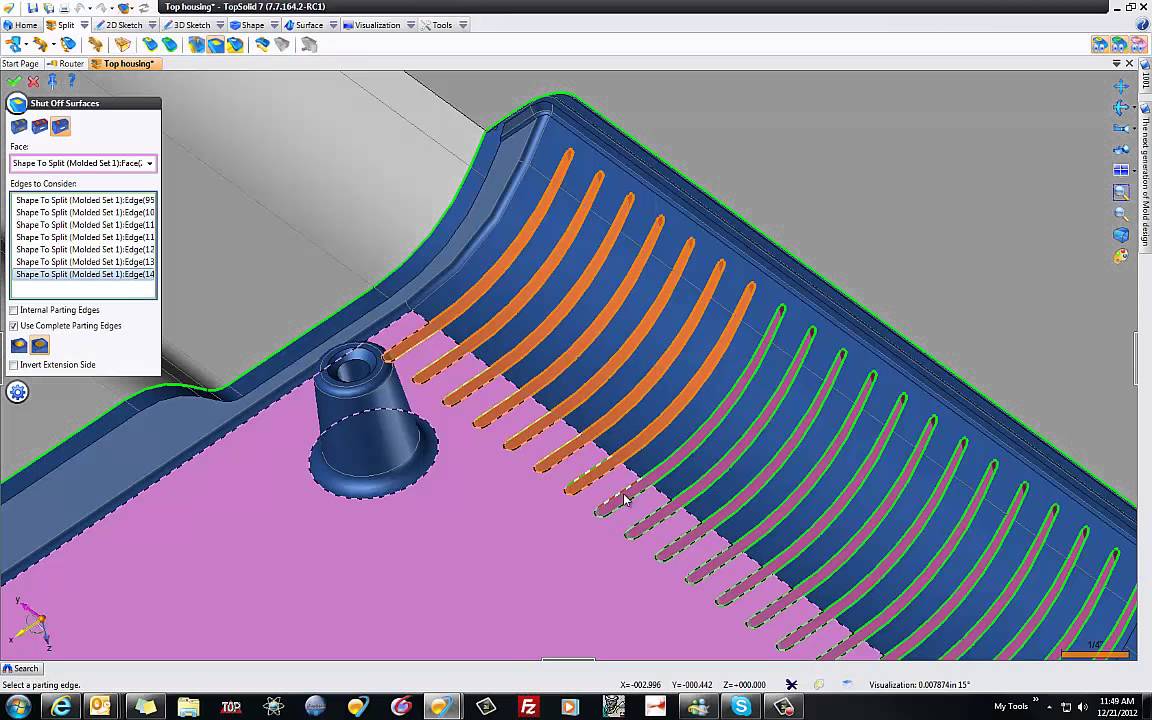1152x720 pixels.
Task: Expand the Surface tab dropdown arrow
Action: tap(333, 25)
